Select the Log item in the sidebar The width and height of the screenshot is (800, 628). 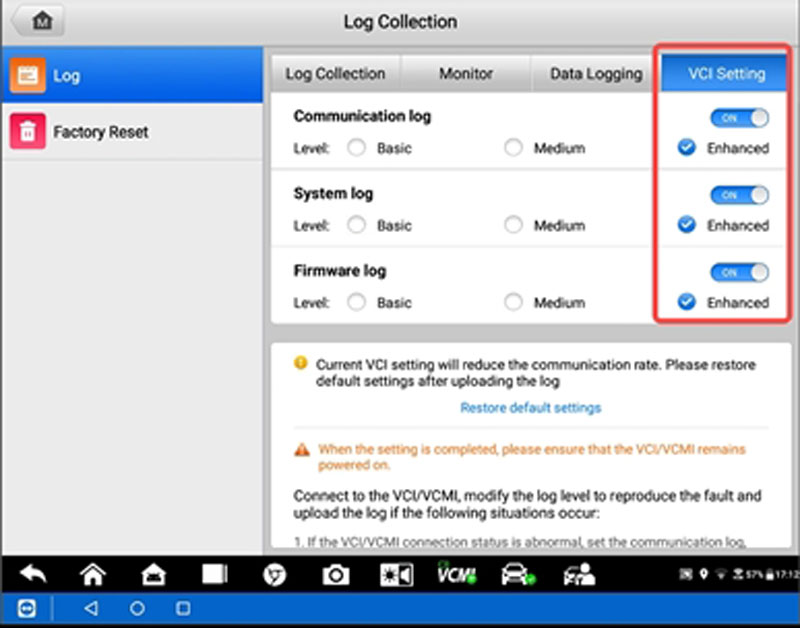[133, 75]
